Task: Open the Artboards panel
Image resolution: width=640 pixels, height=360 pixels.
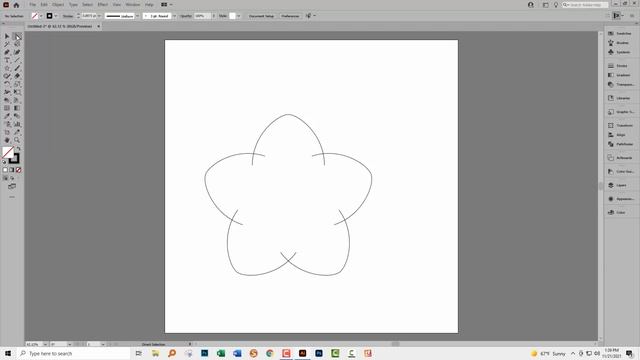Action: (x=620, y=158)
